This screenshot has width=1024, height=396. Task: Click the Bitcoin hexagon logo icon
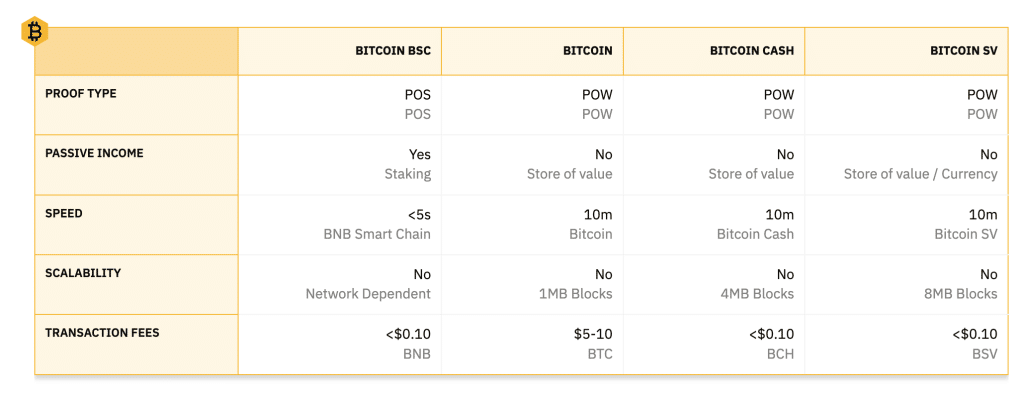[34, 31]
